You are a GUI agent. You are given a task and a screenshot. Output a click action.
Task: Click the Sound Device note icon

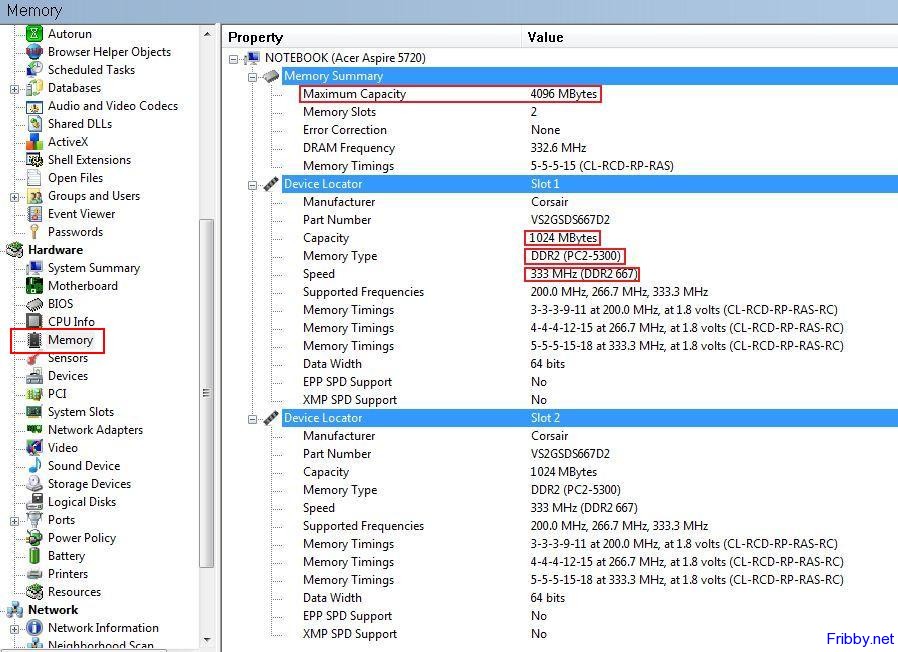click(34, 466)
